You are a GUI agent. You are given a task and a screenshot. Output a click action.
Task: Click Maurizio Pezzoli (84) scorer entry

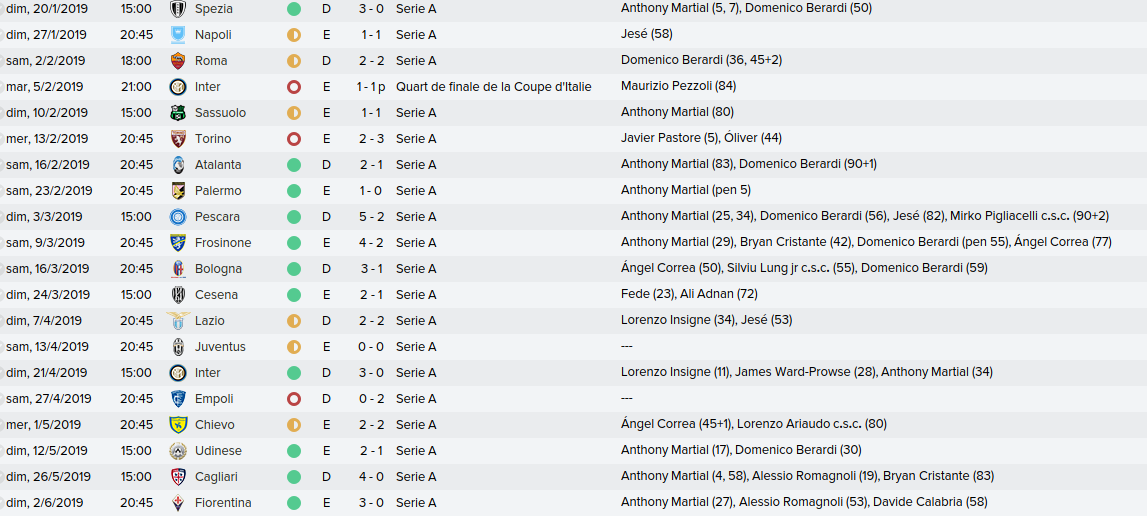(x=678, y=86)
